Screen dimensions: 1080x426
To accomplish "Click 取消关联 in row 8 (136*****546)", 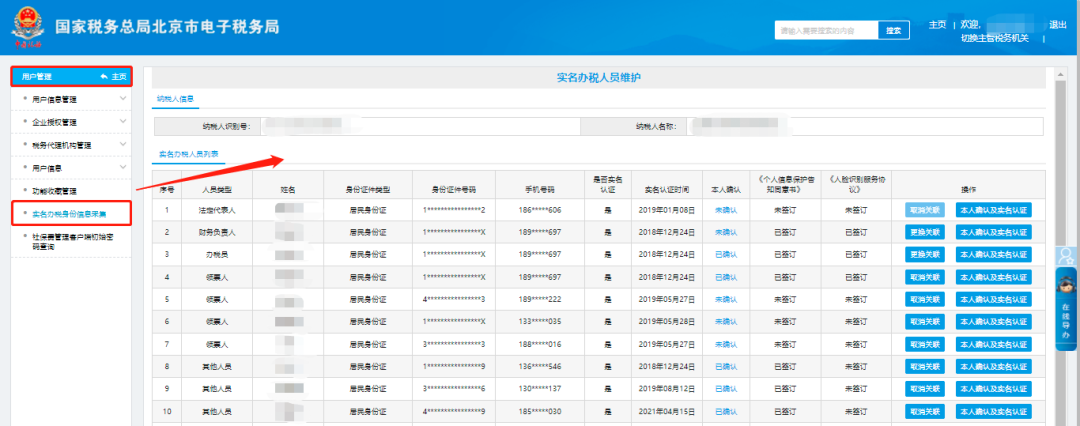I will pyautogui.click(x=925, y=367).
